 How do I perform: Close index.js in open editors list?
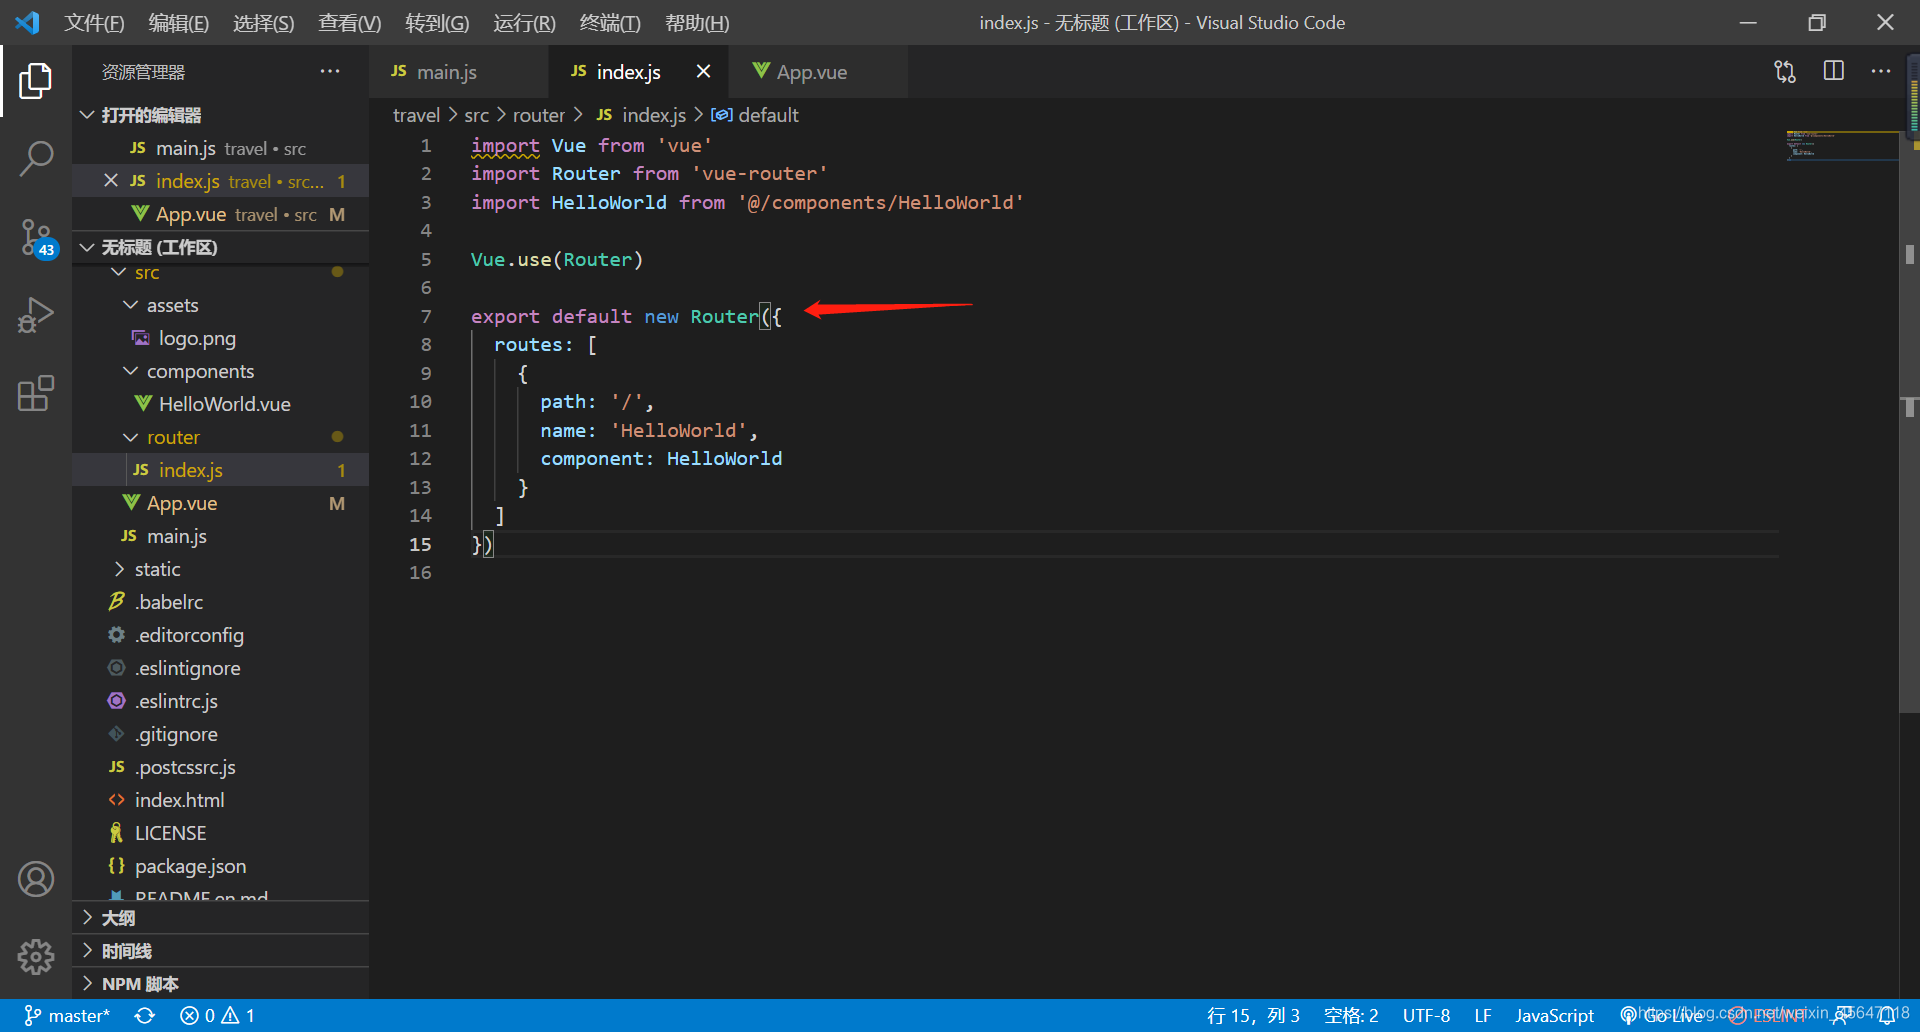click(111, 181)
